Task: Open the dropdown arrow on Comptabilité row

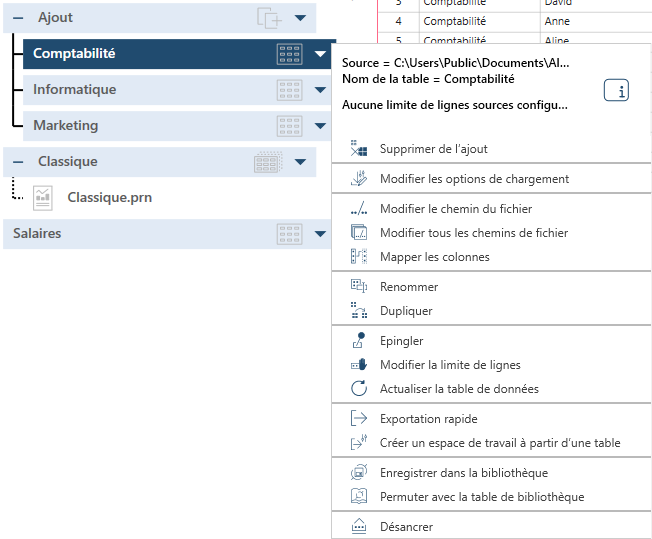Action: click(320, 54)
